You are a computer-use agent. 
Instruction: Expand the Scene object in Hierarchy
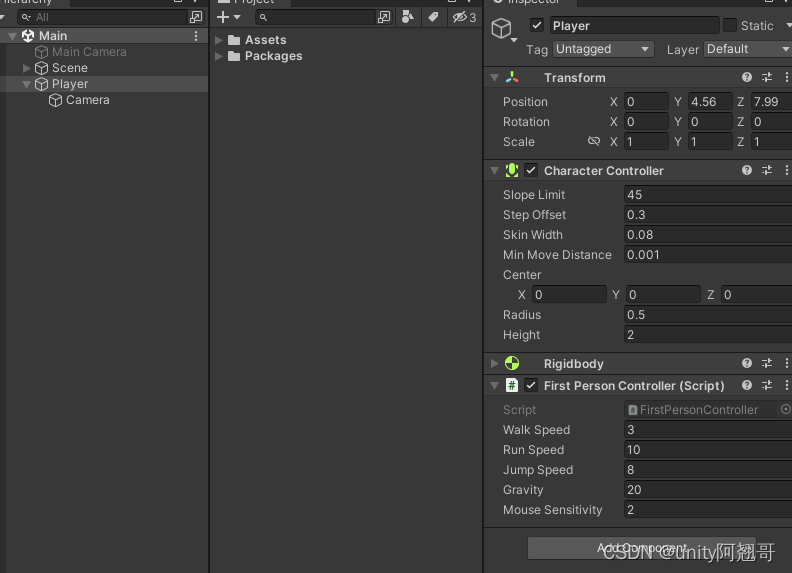point(27,68)
